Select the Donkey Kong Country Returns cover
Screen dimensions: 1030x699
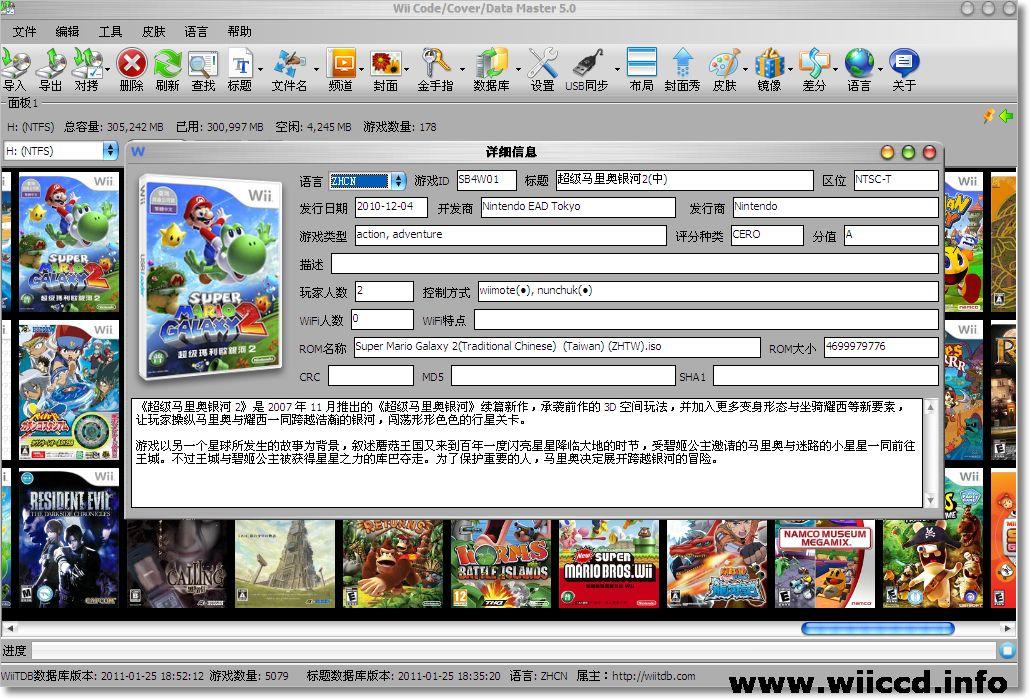coord(393,564)
